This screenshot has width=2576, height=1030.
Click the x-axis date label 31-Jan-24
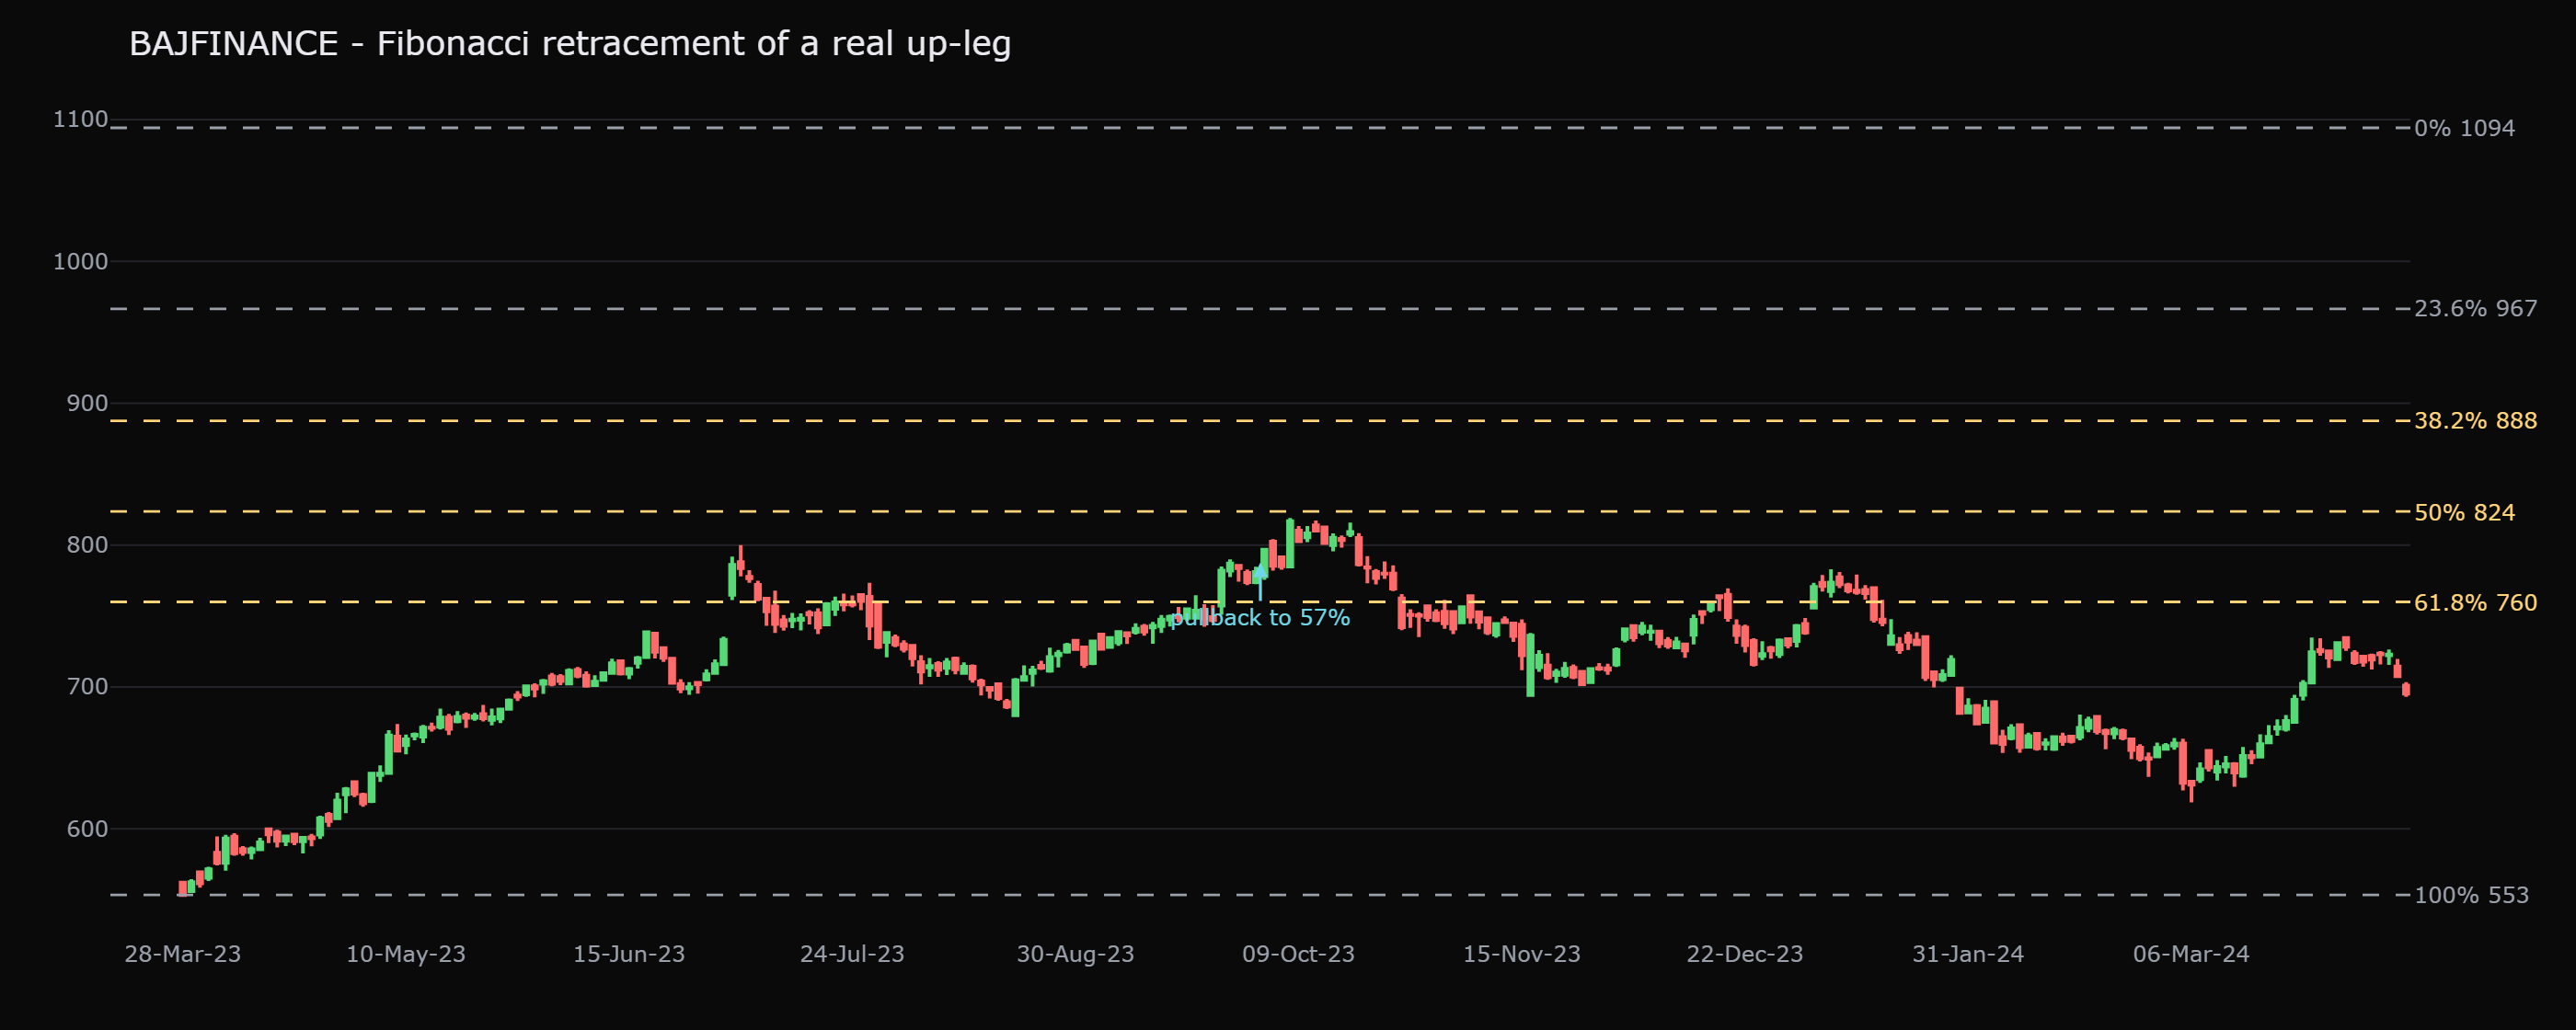coord(1968,954)
